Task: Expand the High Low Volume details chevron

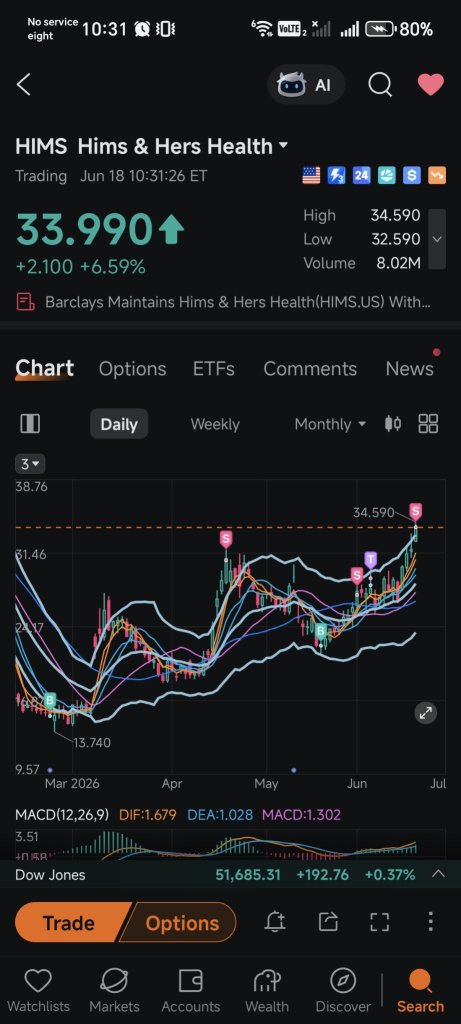Action: (437, 239)
